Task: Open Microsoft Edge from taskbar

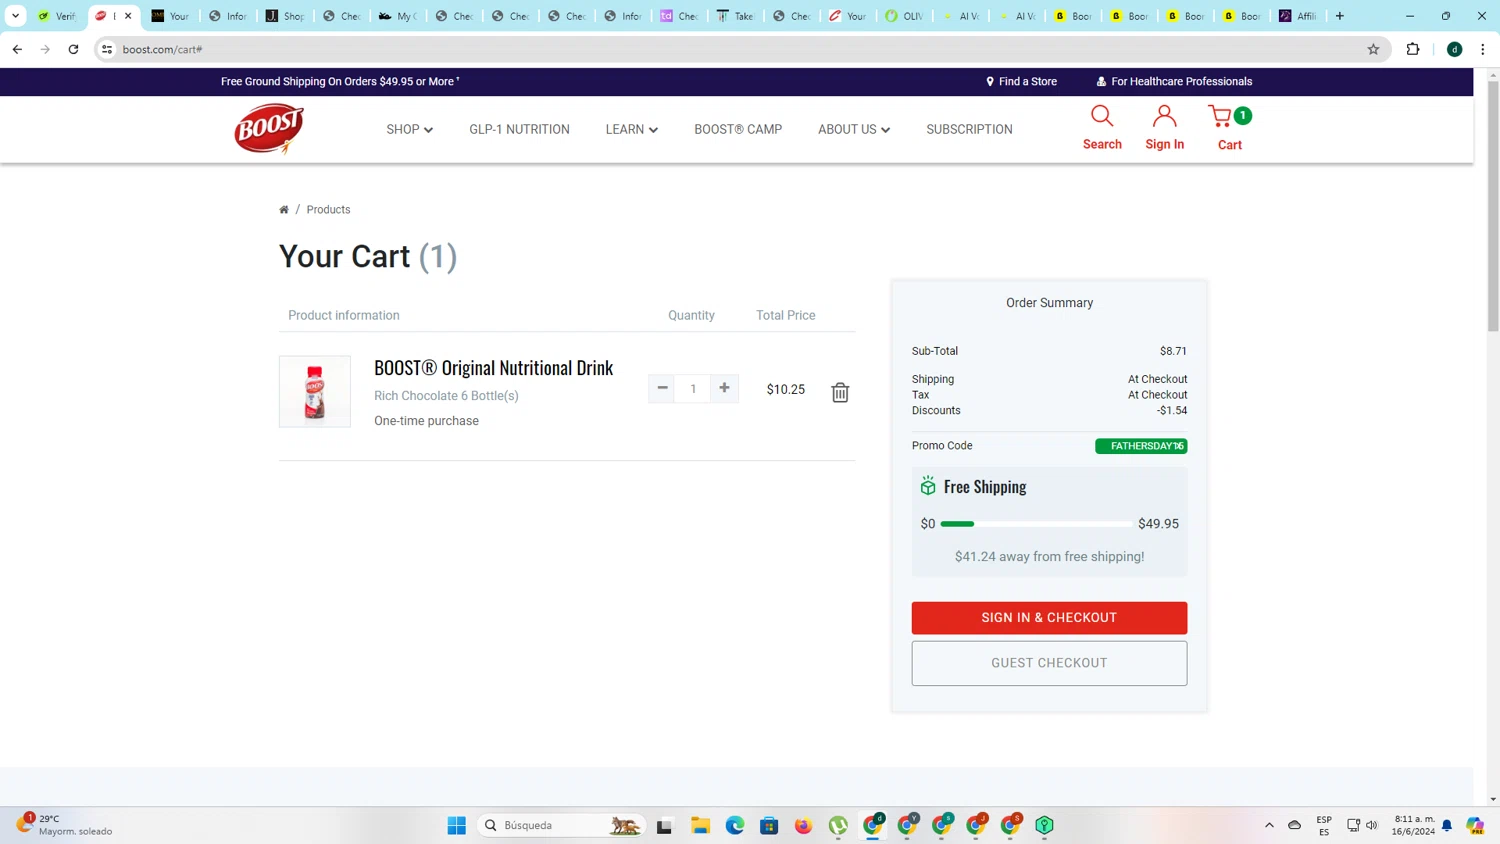Action: click(x=735, y=825)
